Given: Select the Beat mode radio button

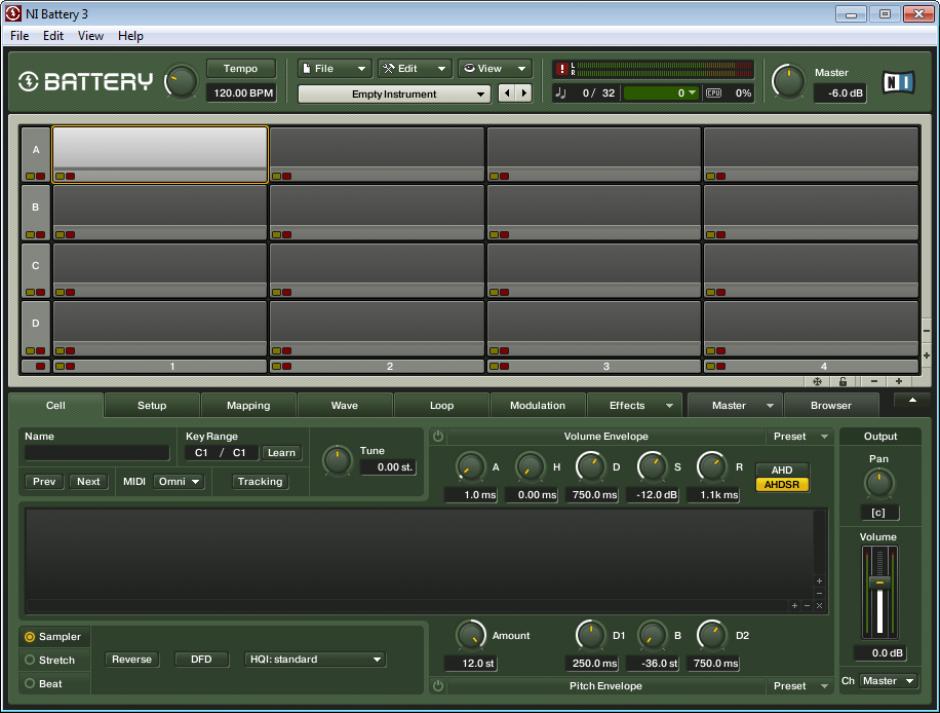Looking at the screenshot, I should (x=29, y=684).
